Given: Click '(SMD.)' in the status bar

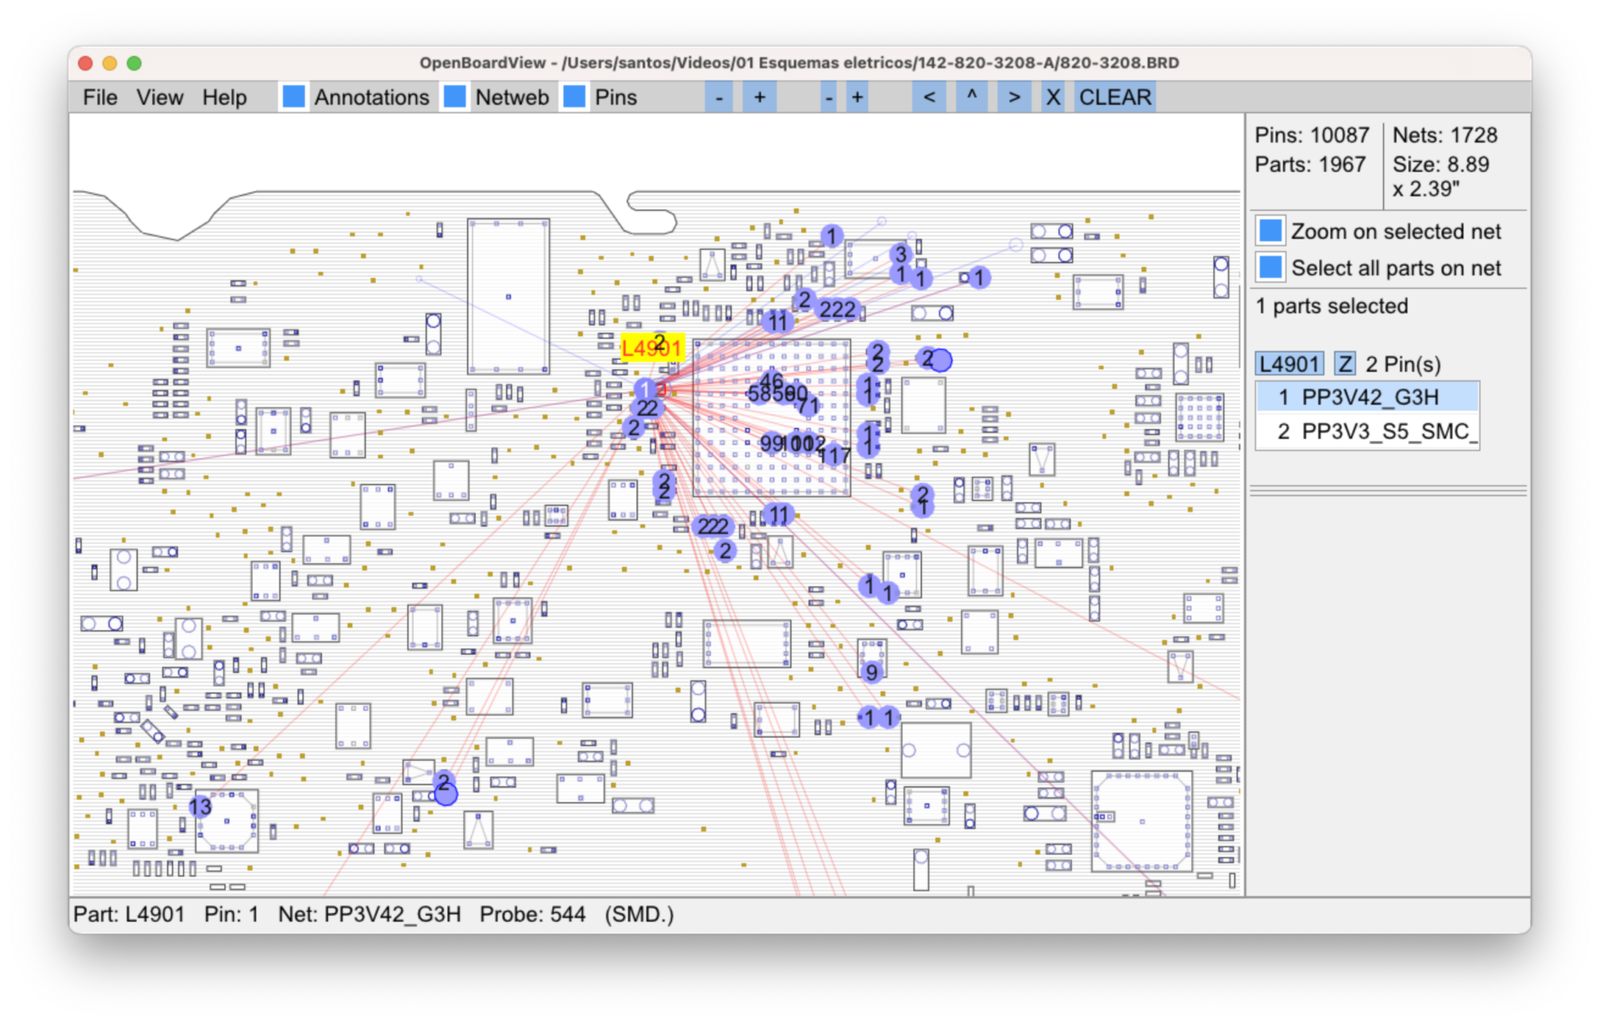Looking at the screenshot, I should 639,914.
